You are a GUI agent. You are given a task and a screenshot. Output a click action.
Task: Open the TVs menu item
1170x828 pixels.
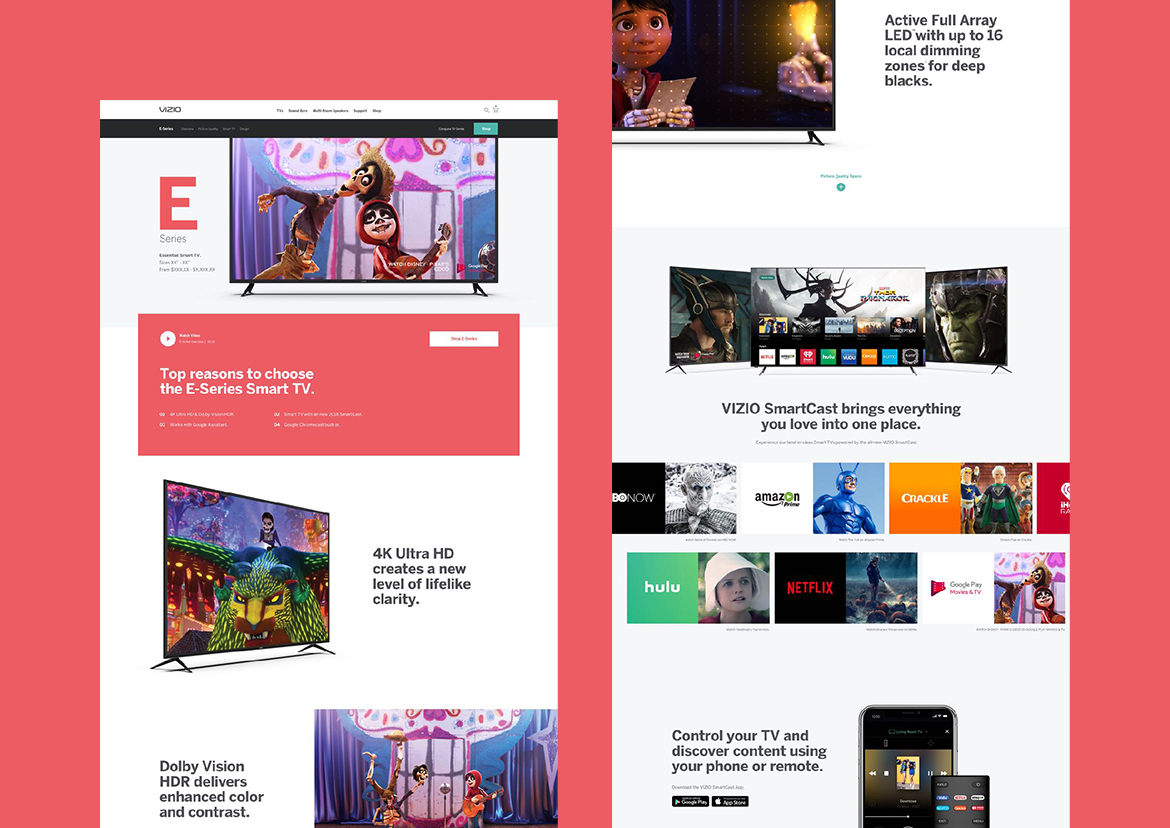coord(280,111)
